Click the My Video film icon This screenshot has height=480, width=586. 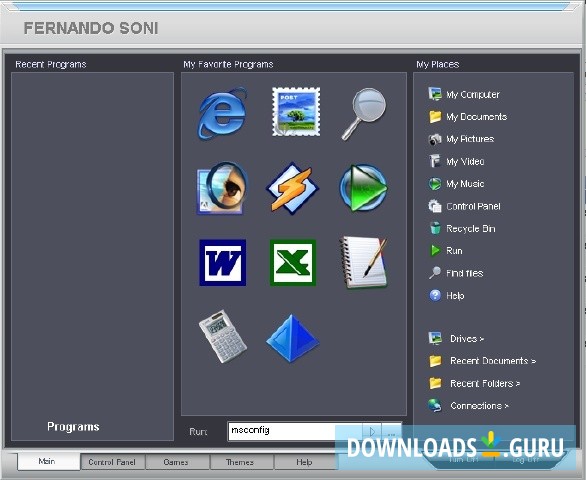click(435, 161)
